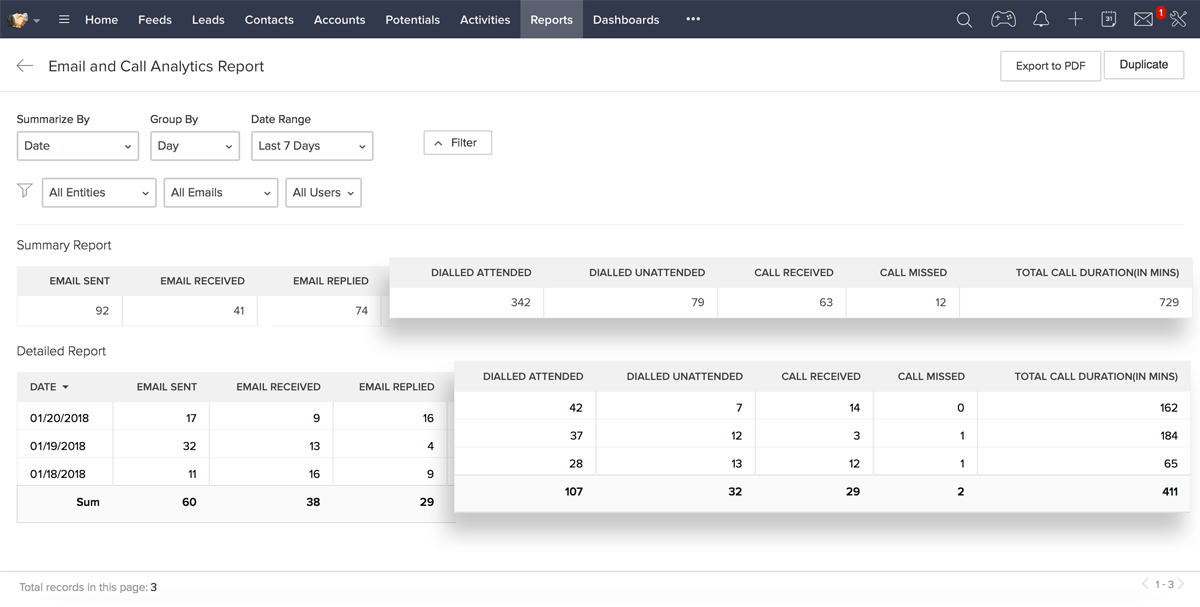Expand the Group By Day dropdown
1200x607 pixels.
pos(195,146)
